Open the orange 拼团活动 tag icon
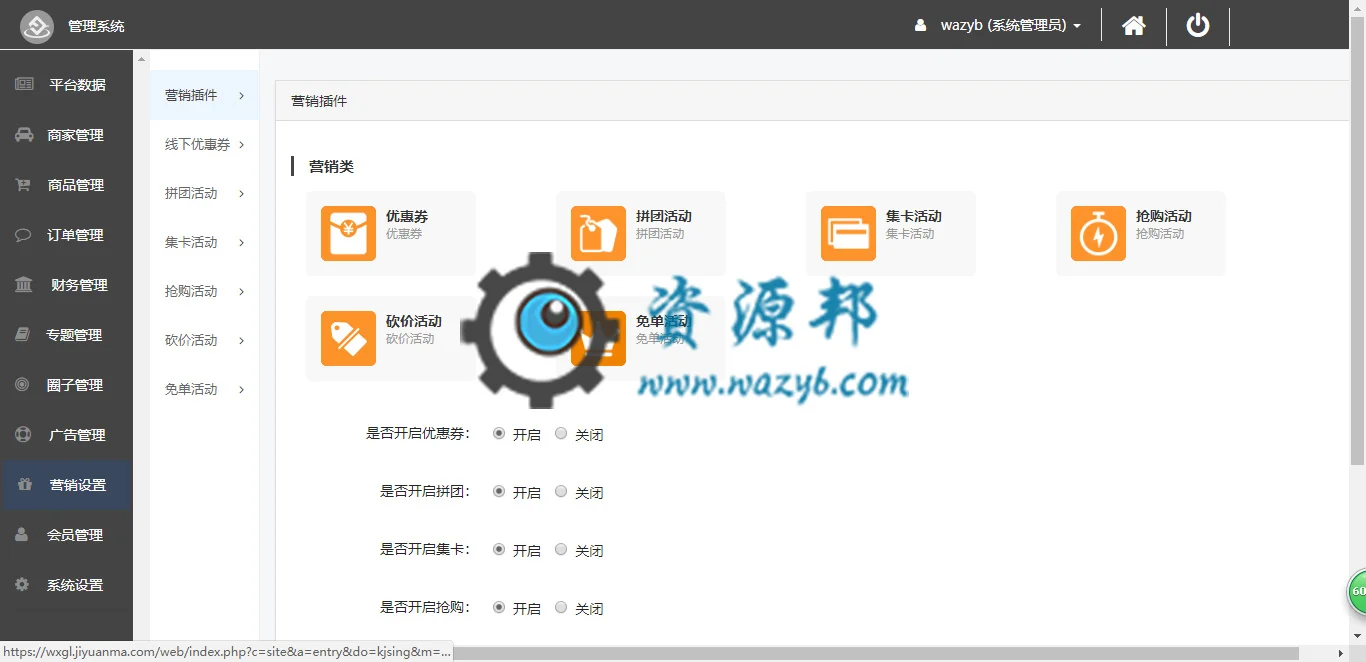 [598, 233]
